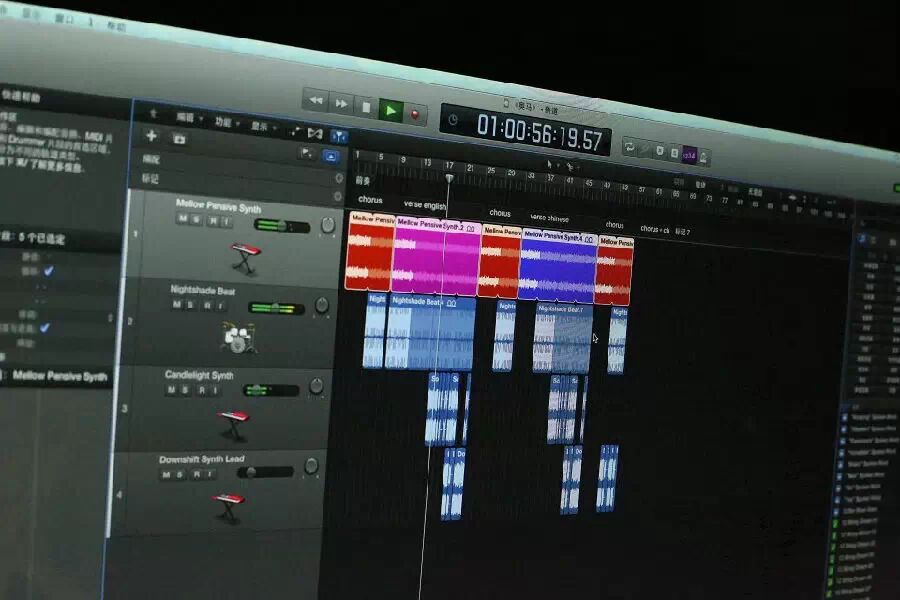Viewport: 900px width, 600px height.
Task: Click the Fast Forward transport button
Action: [341, 103]
